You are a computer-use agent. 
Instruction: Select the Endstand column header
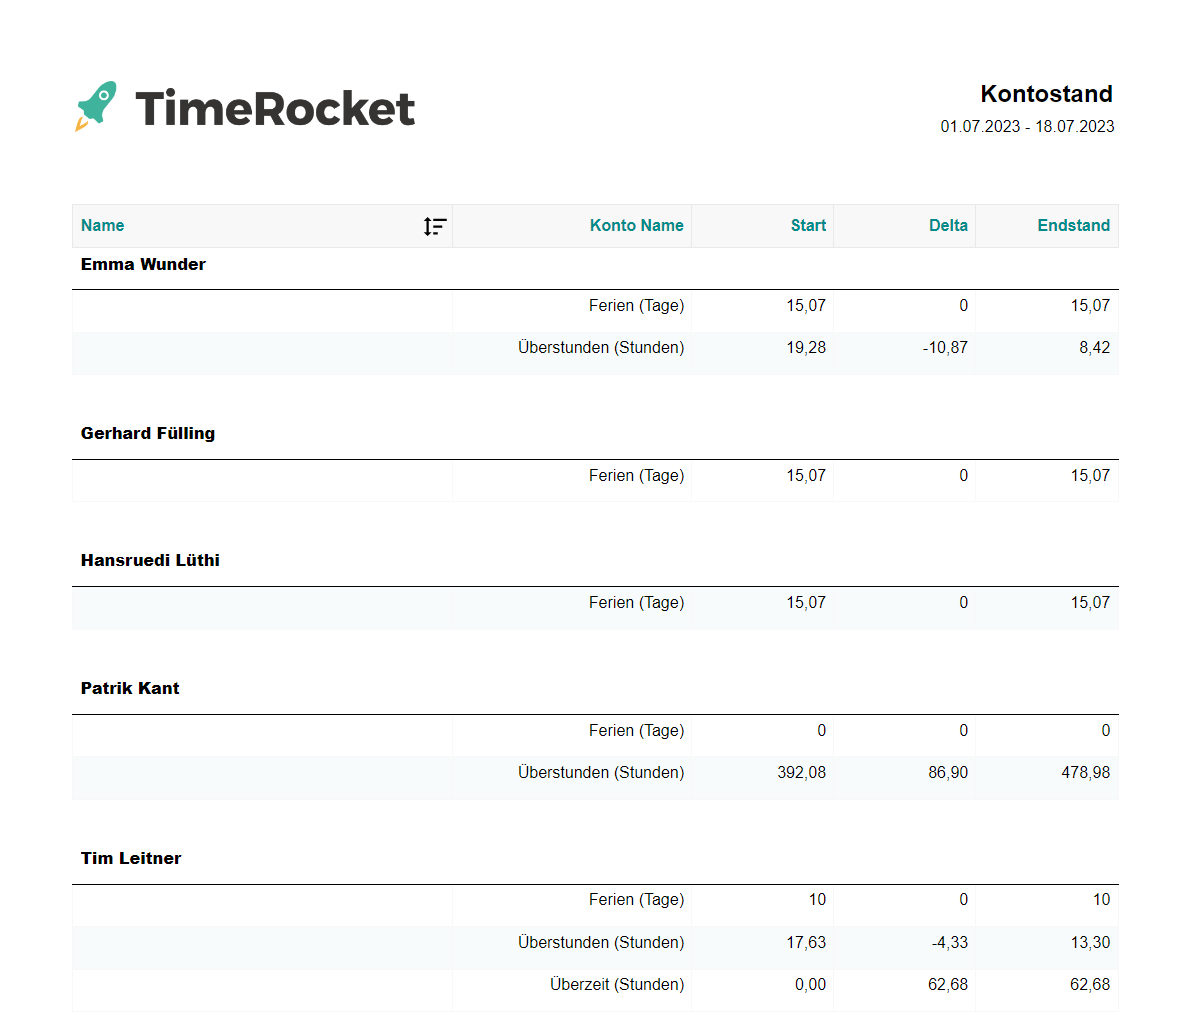point(1073,226)
